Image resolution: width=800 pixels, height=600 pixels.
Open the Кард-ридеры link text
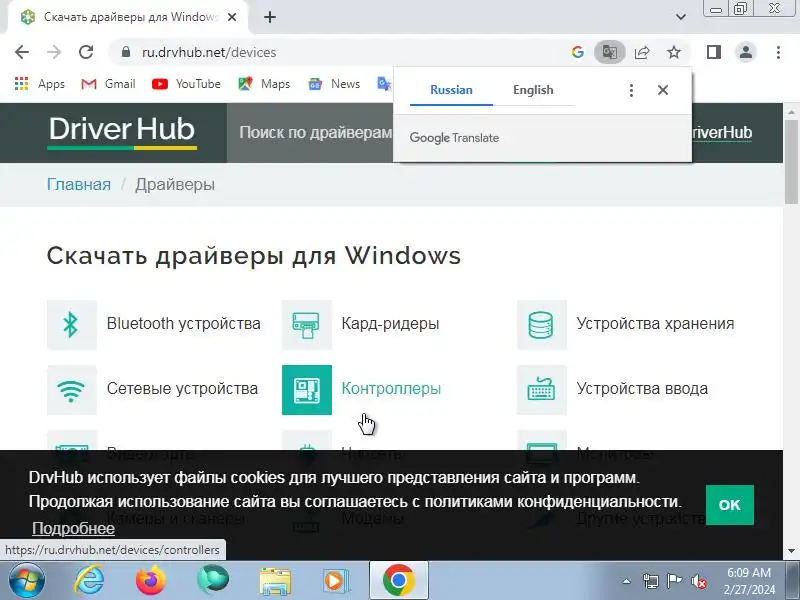pos(390,323)
